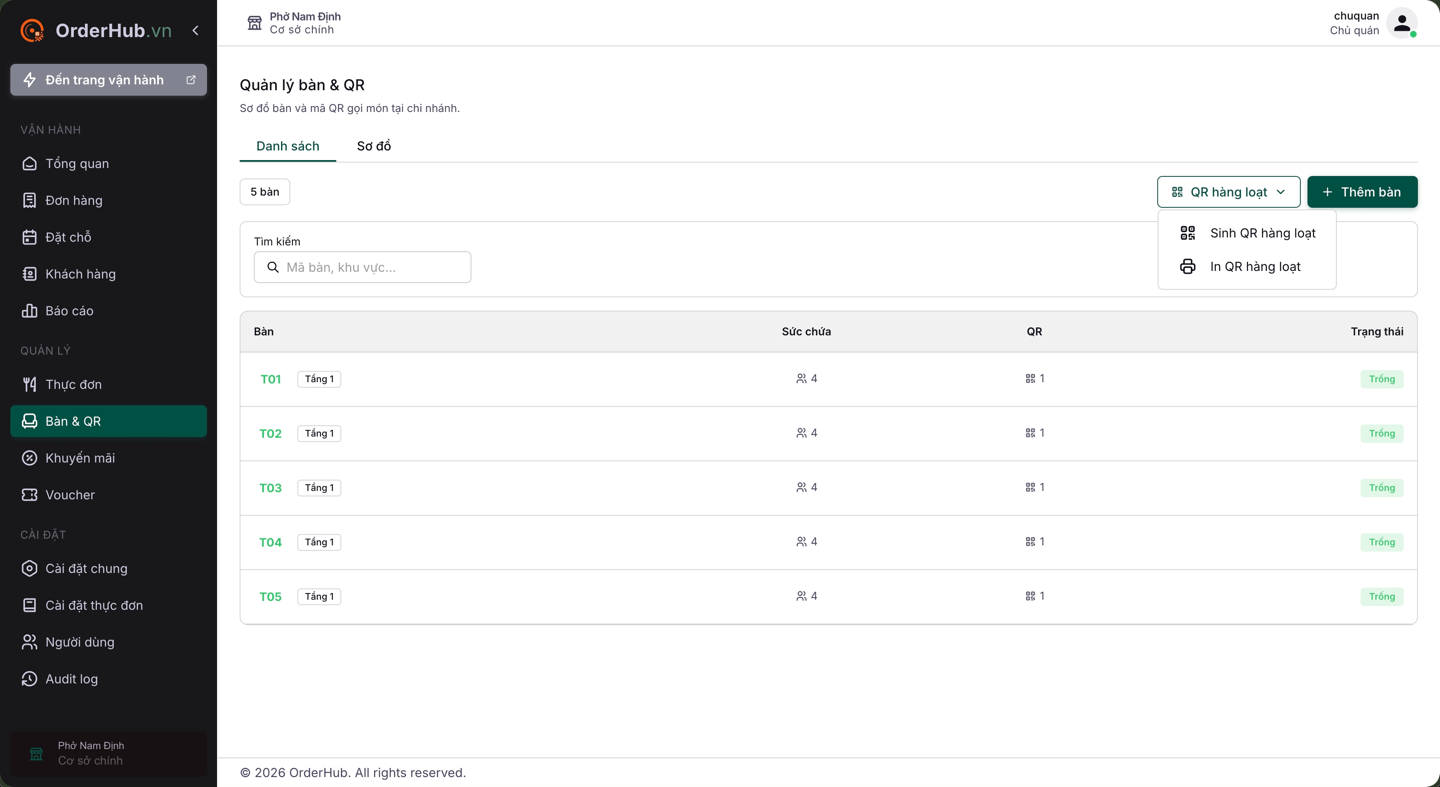Click the Trống status badge for T05
1440x787 pixels.
(x=1382, y=597)
